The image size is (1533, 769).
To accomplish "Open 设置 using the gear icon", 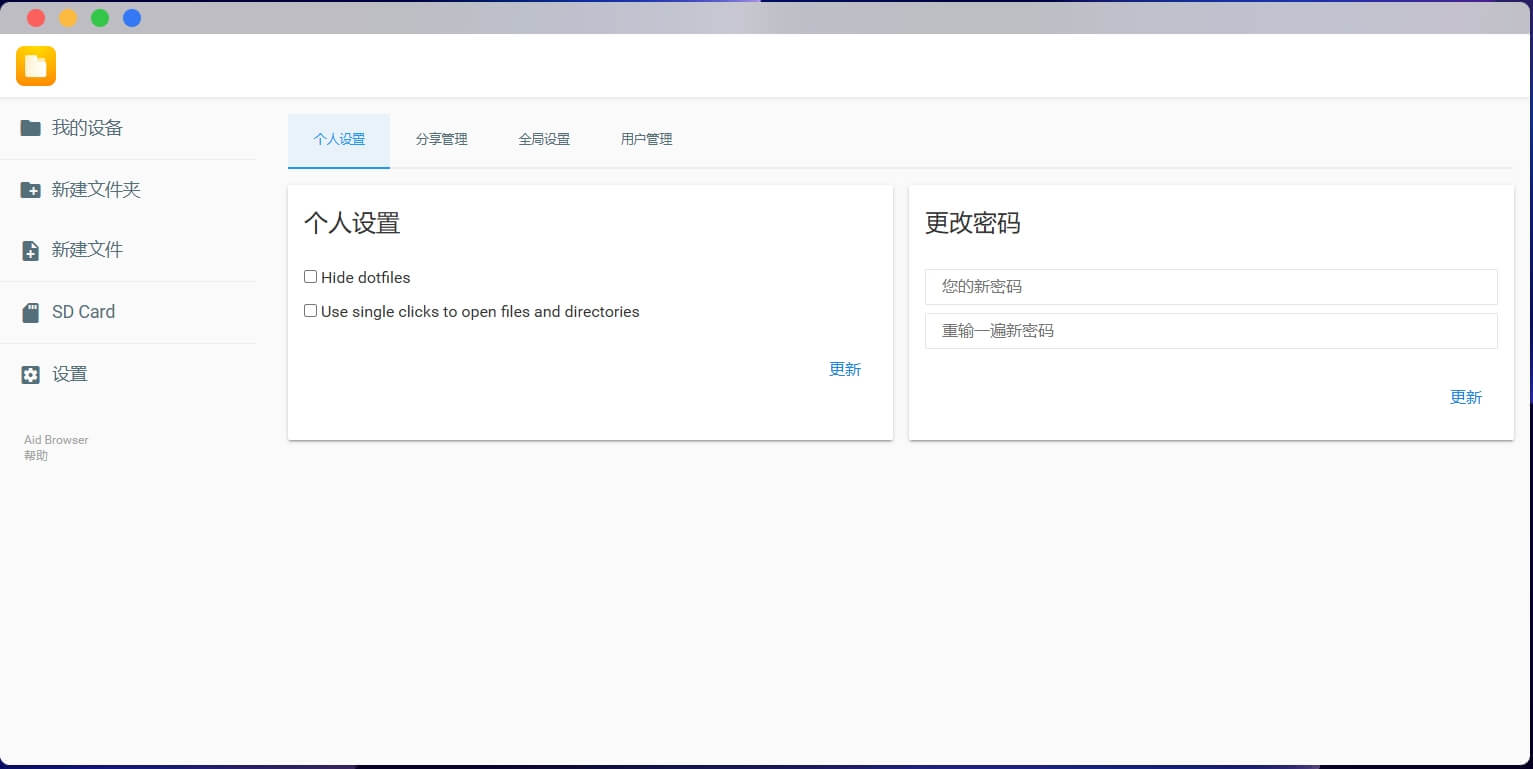I will pos(70,374).
